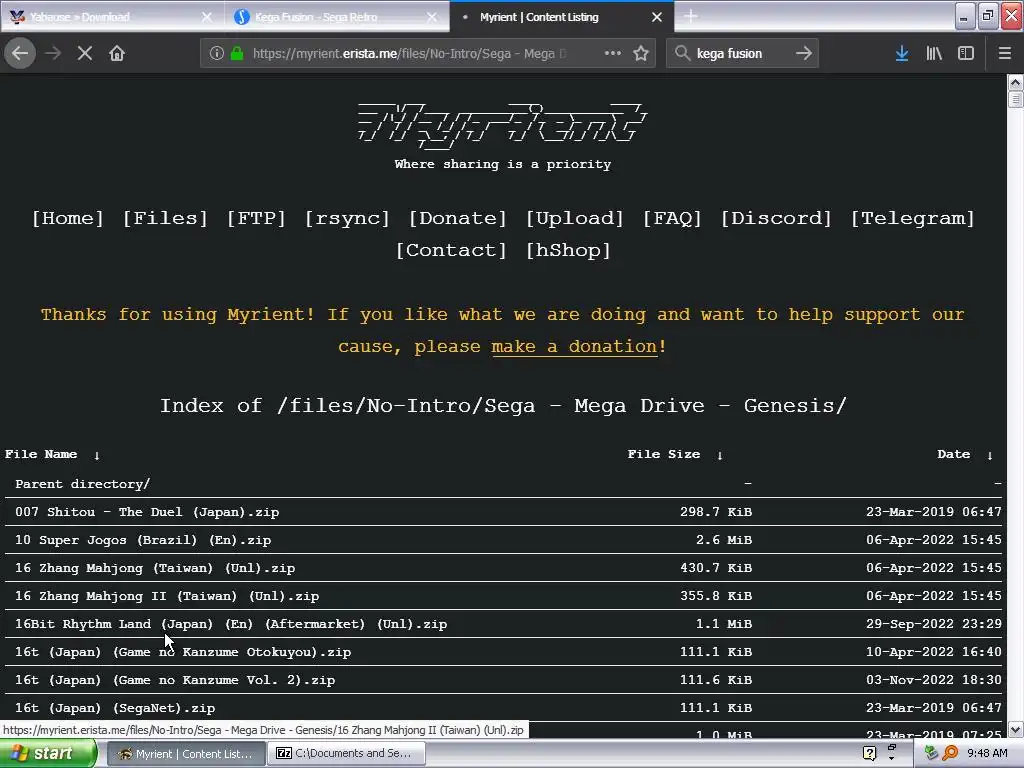The width and height of the screenshot is (1024, 768).
Task: Go to Parent directory/ link
Action: (82, 484)
